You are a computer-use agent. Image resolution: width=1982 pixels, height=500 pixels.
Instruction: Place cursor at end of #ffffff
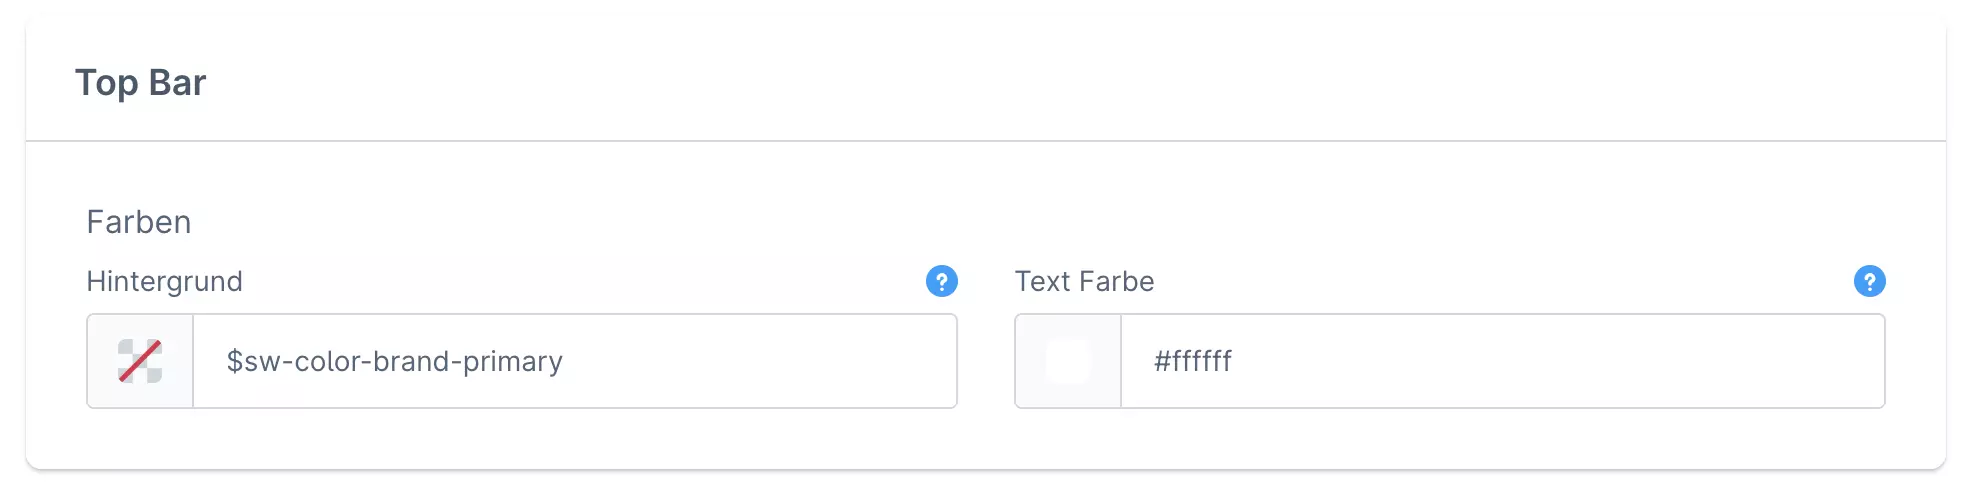(x=1235, y=361)
